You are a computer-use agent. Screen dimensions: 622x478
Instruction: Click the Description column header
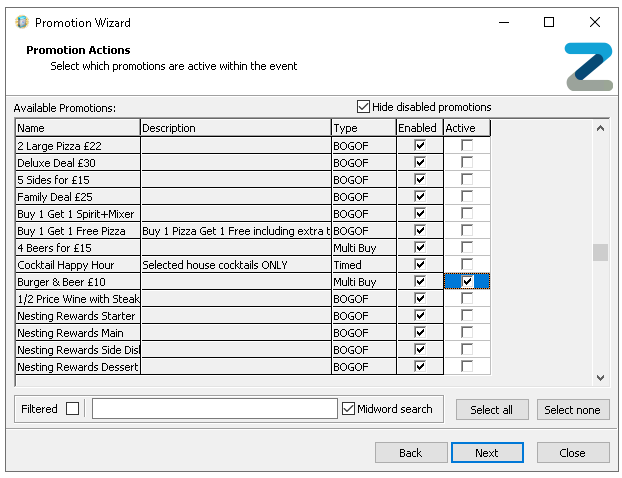[235, 128]
